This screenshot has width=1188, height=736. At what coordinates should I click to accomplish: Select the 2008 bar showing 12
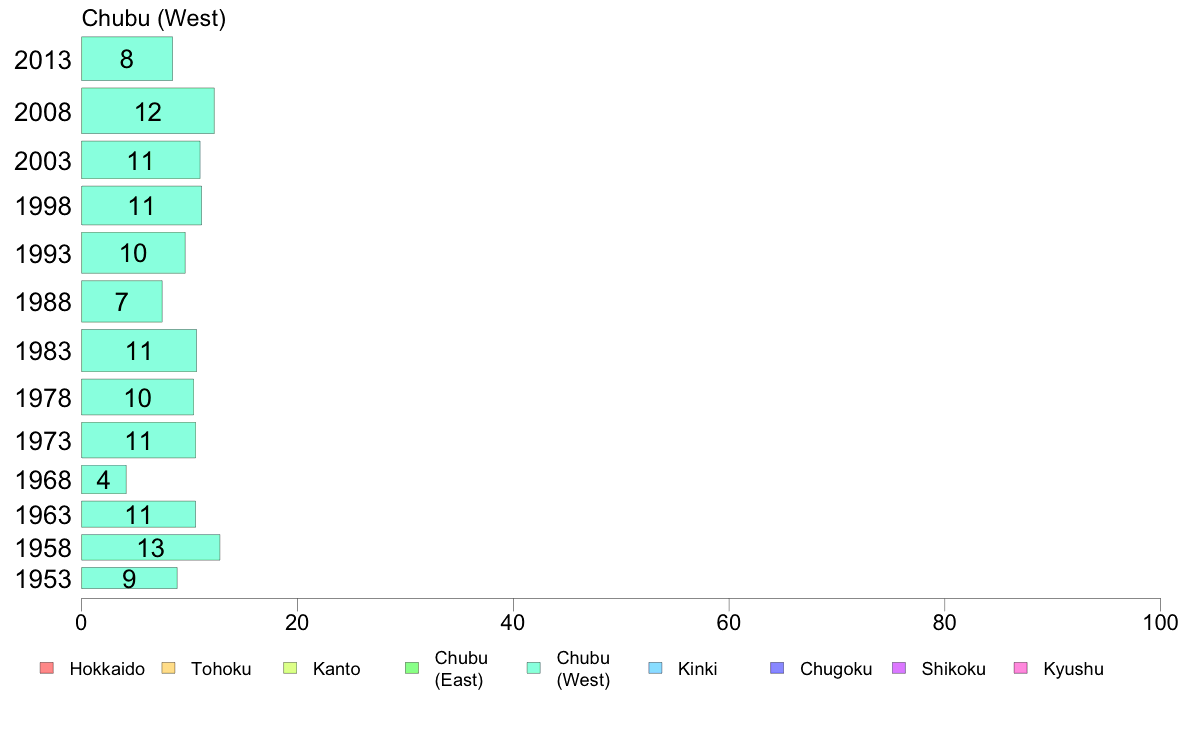click(x=148, y=111)
